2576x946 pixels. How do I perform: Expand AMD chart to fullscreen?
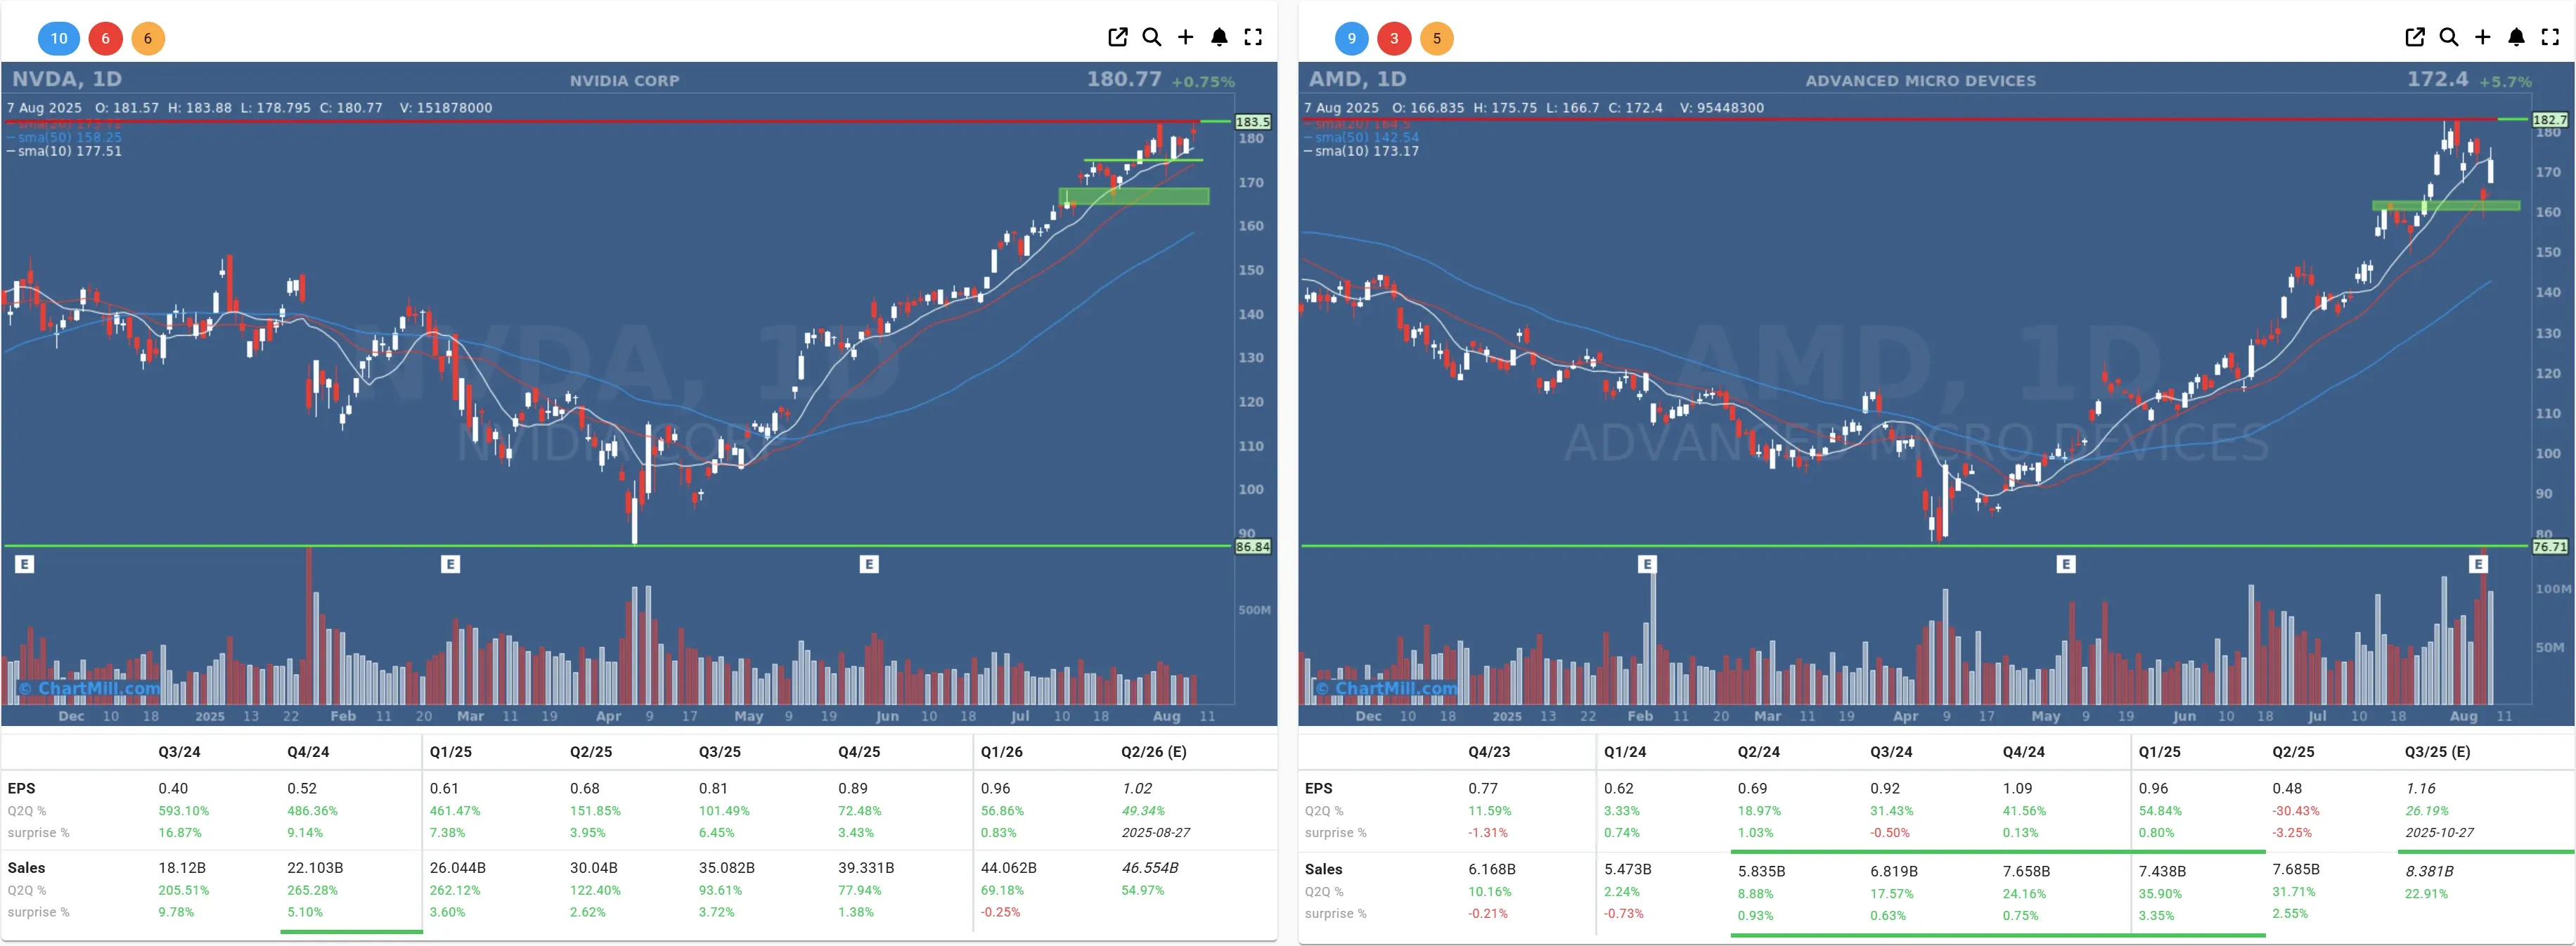[2550, 37]
